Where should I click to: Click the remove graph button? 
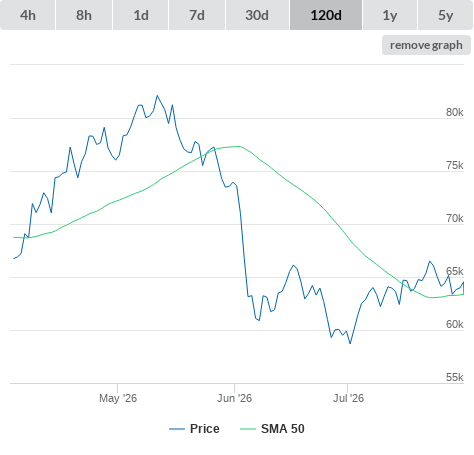426,45
